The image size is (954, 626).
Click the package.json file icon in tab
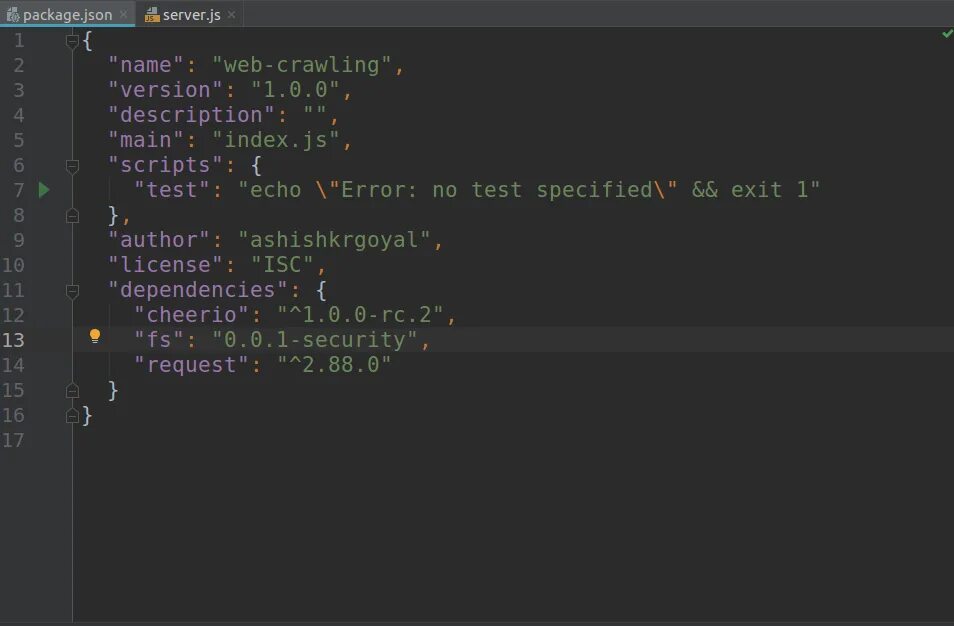point(13,15)
